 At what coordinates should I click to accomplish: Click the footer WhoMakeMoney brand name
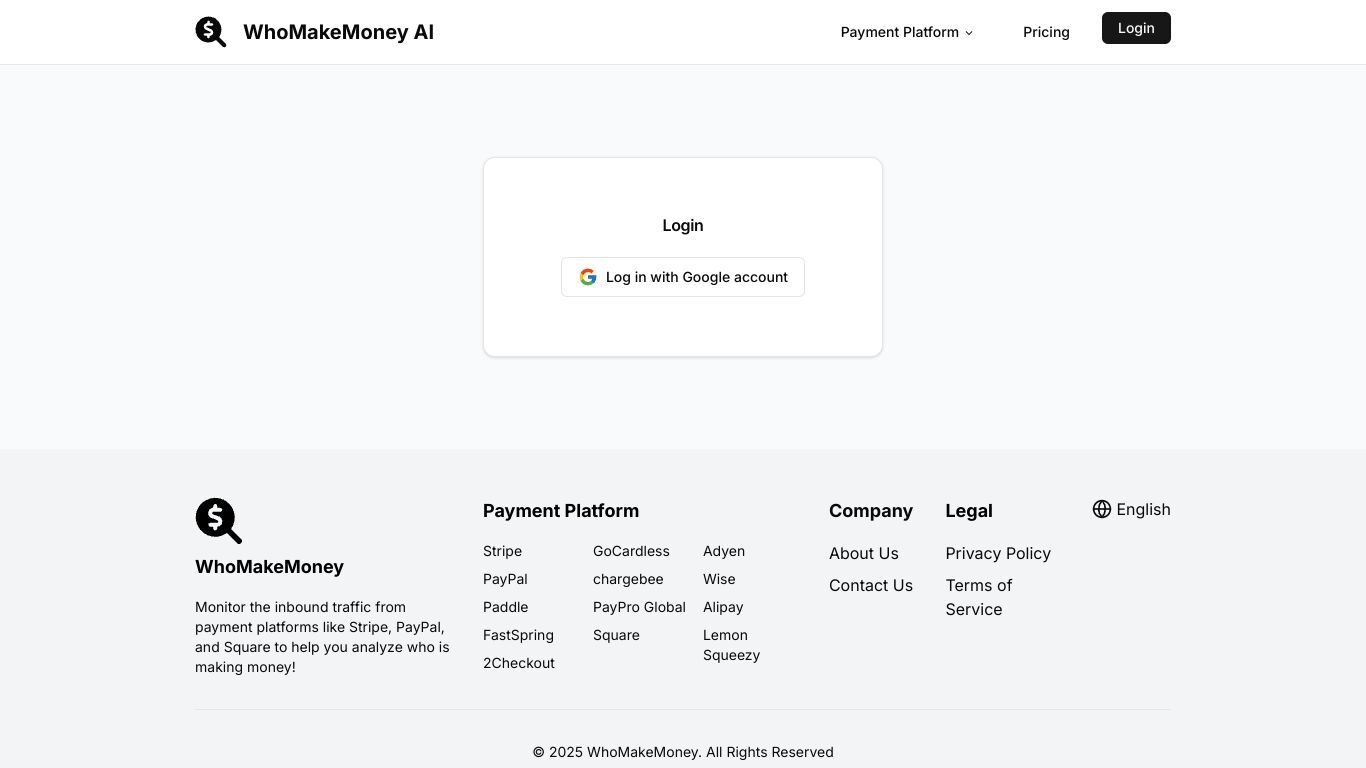point(269,567)
